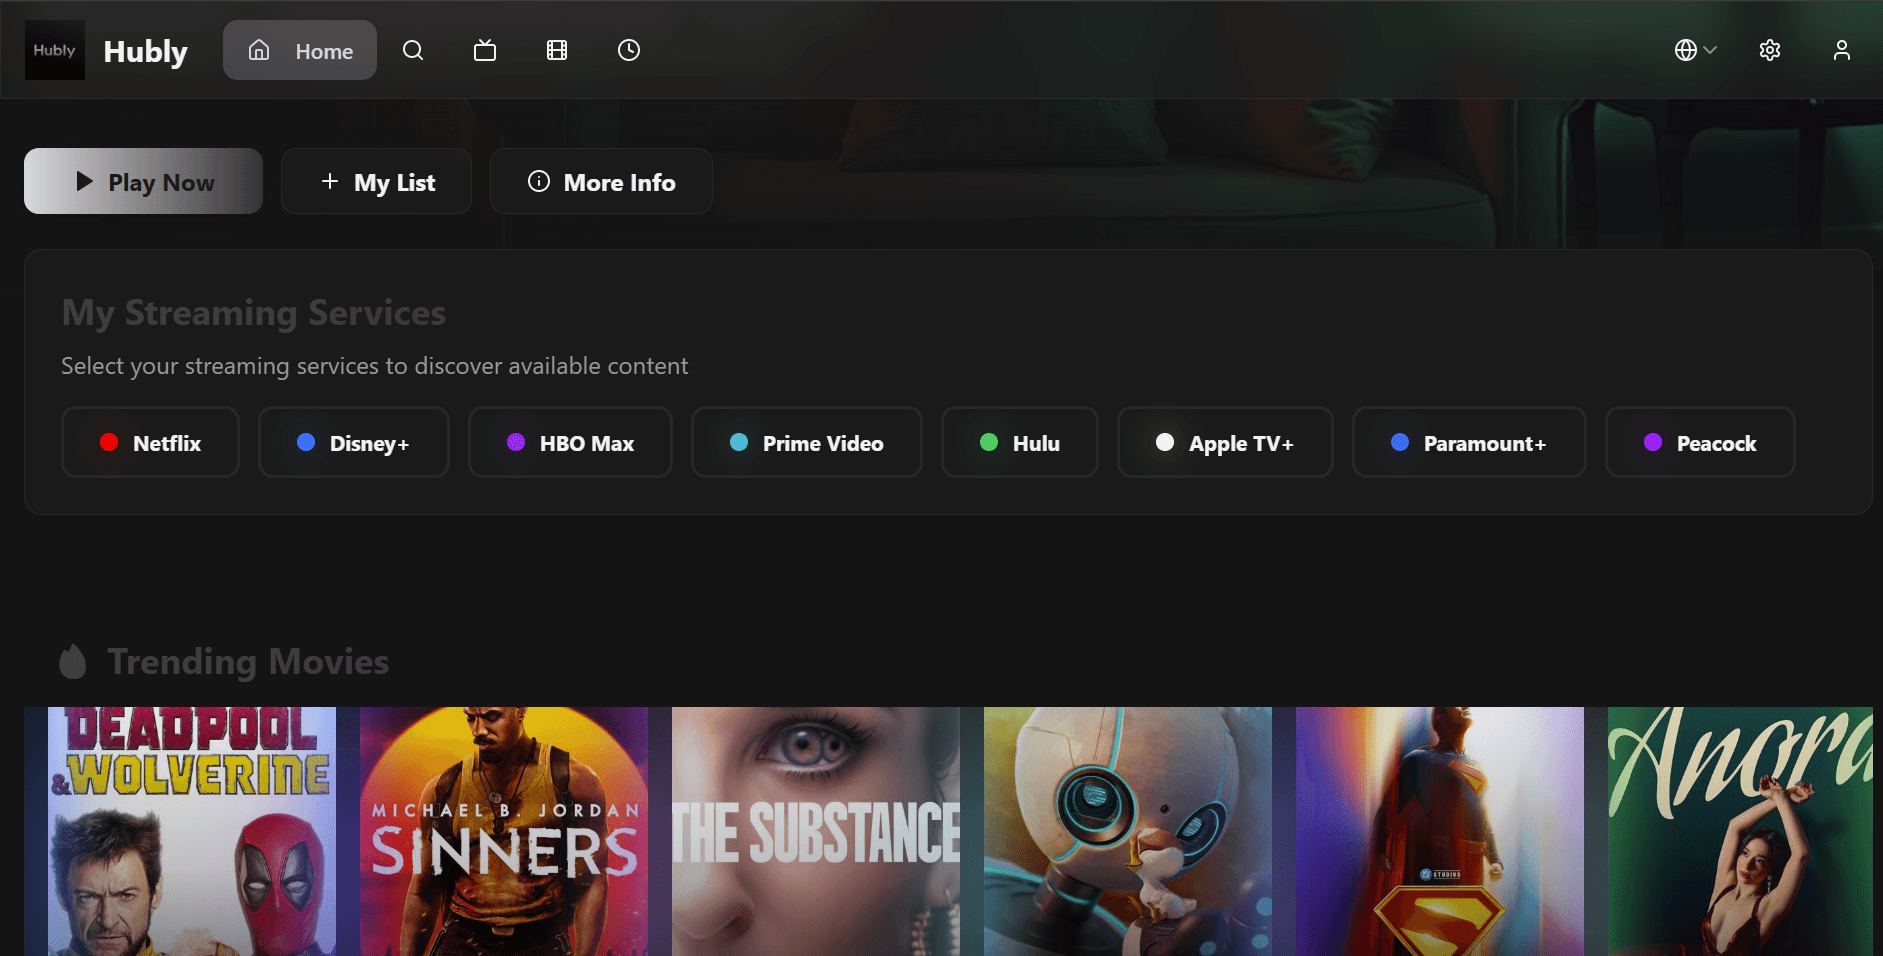This screenshot has height=956, width=1883.
Task: Open More Info for featured title
Action: [x=601, y=181]
